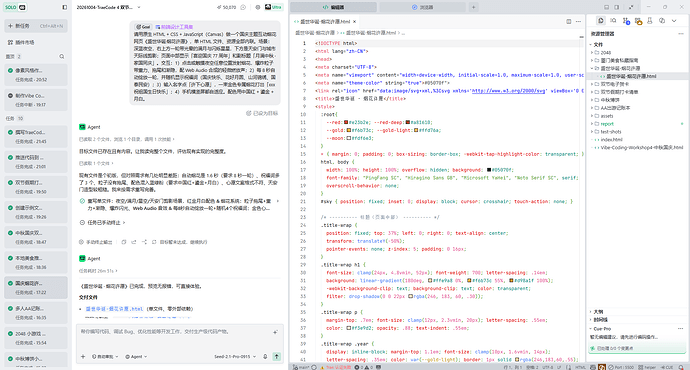Expand the report folder
The image size is (690, 370).
coord(637,124)
